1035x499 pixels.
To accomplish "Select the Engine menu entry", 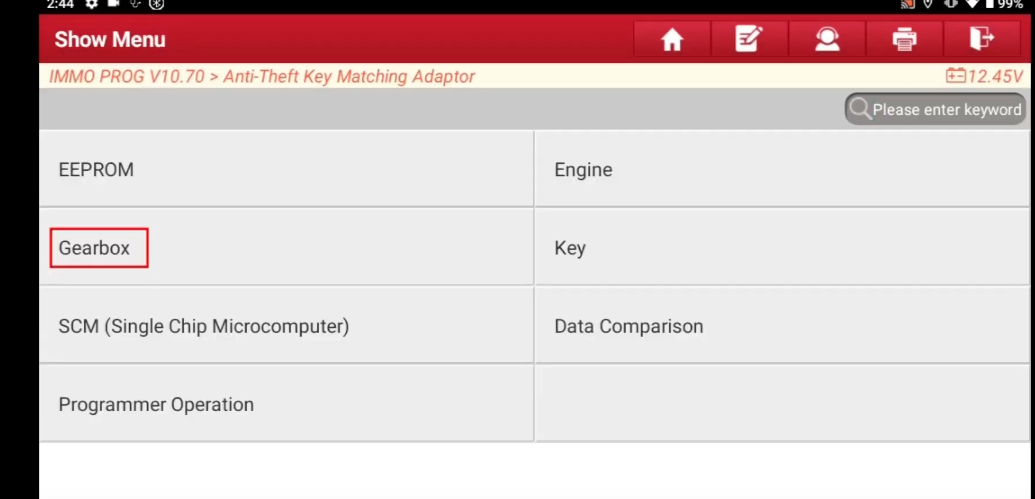I will tap(782, 169).
